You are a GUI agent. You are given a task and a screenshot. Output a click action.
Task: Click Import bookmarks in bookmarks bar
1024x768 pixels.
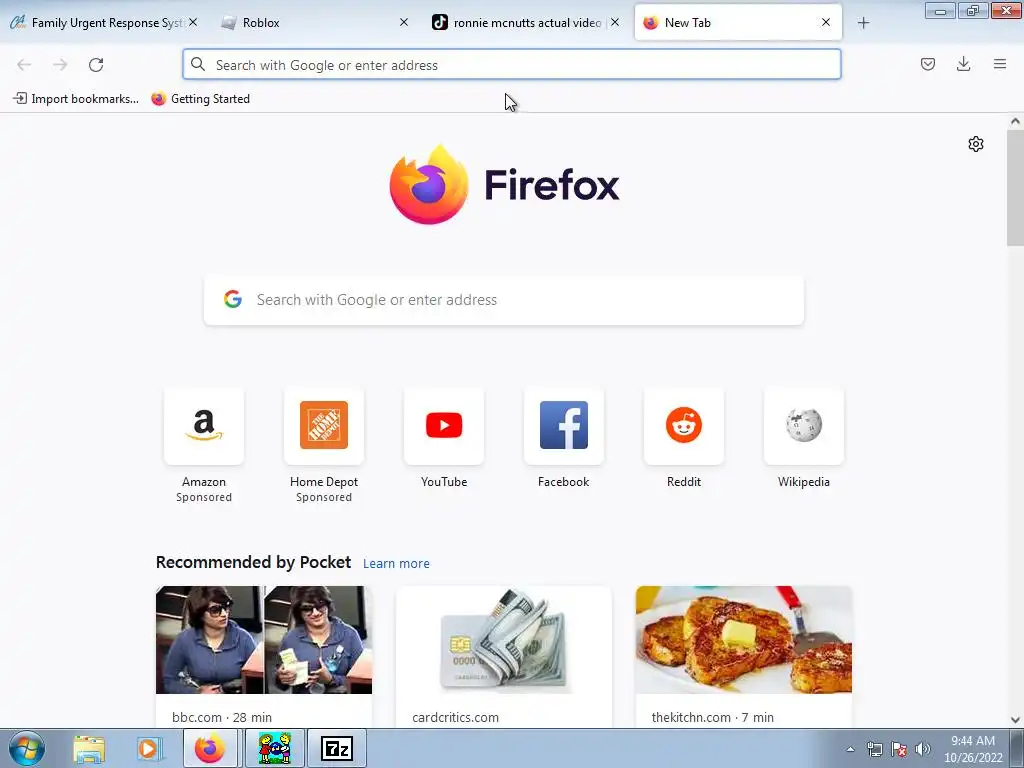coord(76,99)
